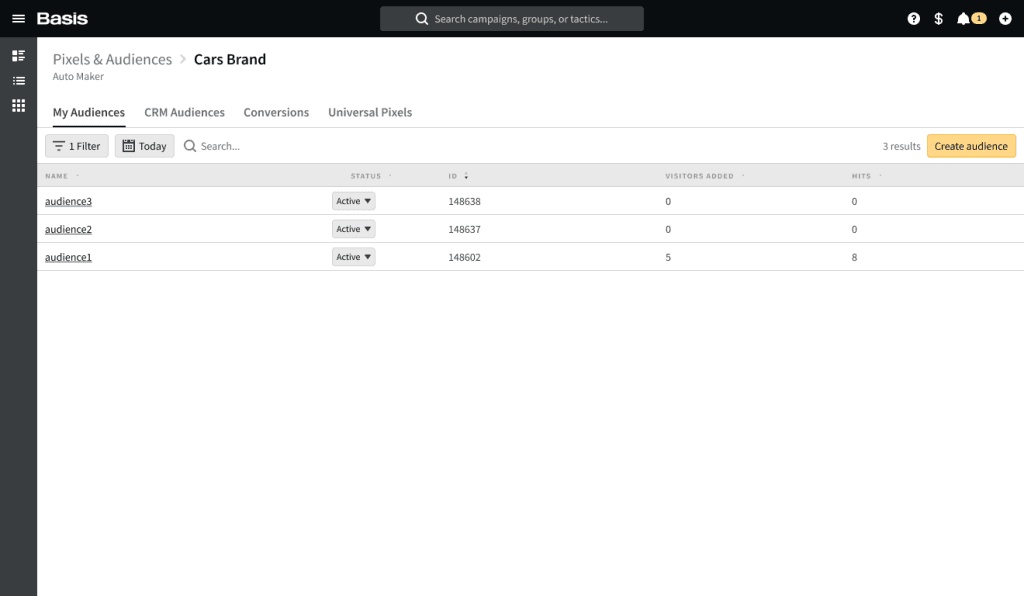The height and width of the screenshot is (596, 1024).
Task: Open the list view sidebar icon
Action: [x=18, y=80]
